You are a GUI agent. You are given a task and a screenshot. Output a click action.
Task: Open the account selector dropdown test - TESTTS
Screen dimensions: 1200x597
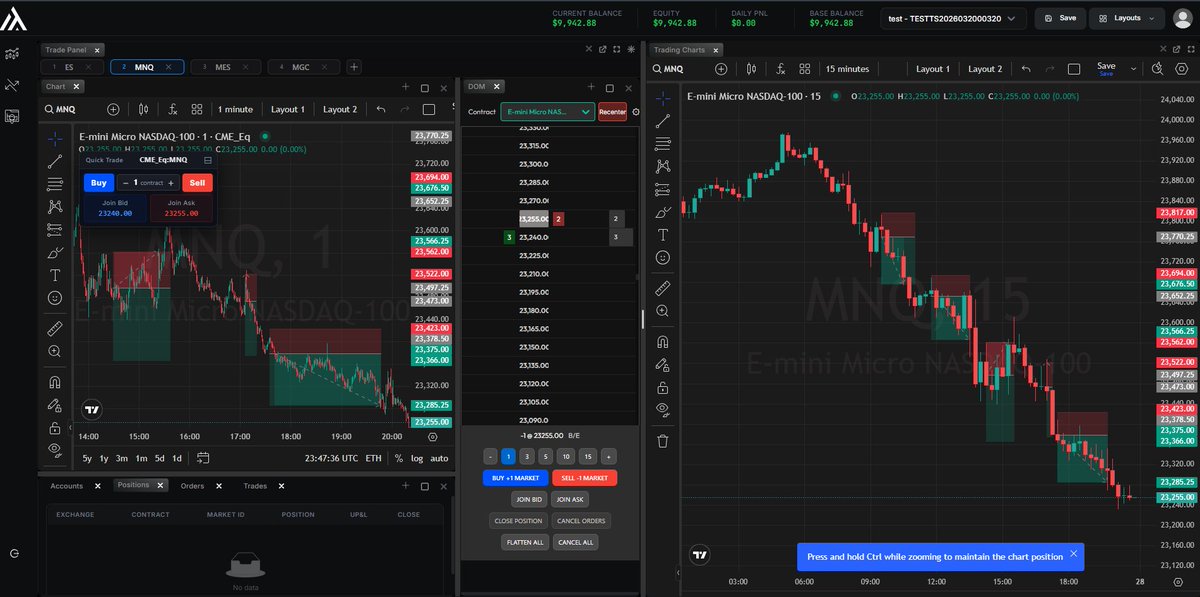[954, 18]
